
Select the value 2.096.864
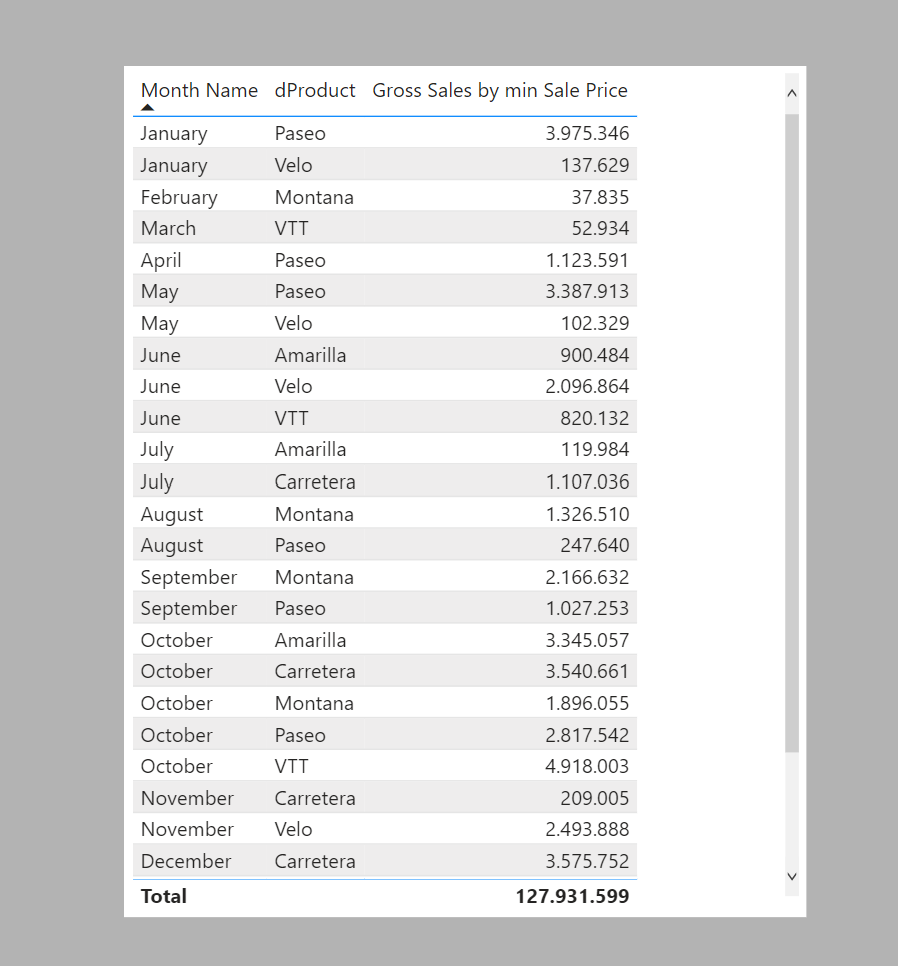tap(587, 386)
